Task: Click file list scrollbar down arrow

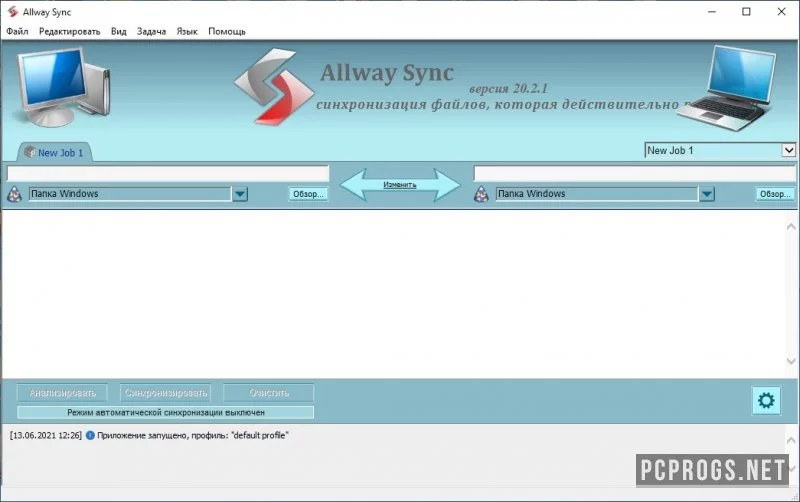Action: 791,361
